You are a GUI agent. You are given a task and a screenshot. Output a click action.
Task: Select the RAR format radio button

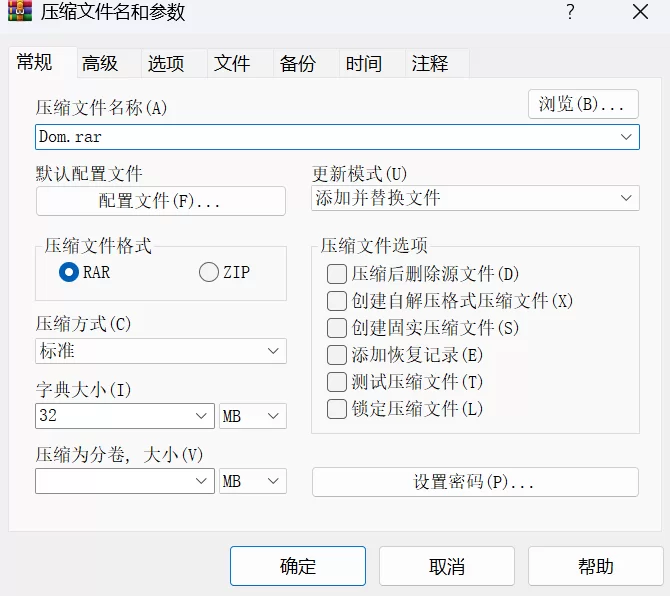point(69,272)
